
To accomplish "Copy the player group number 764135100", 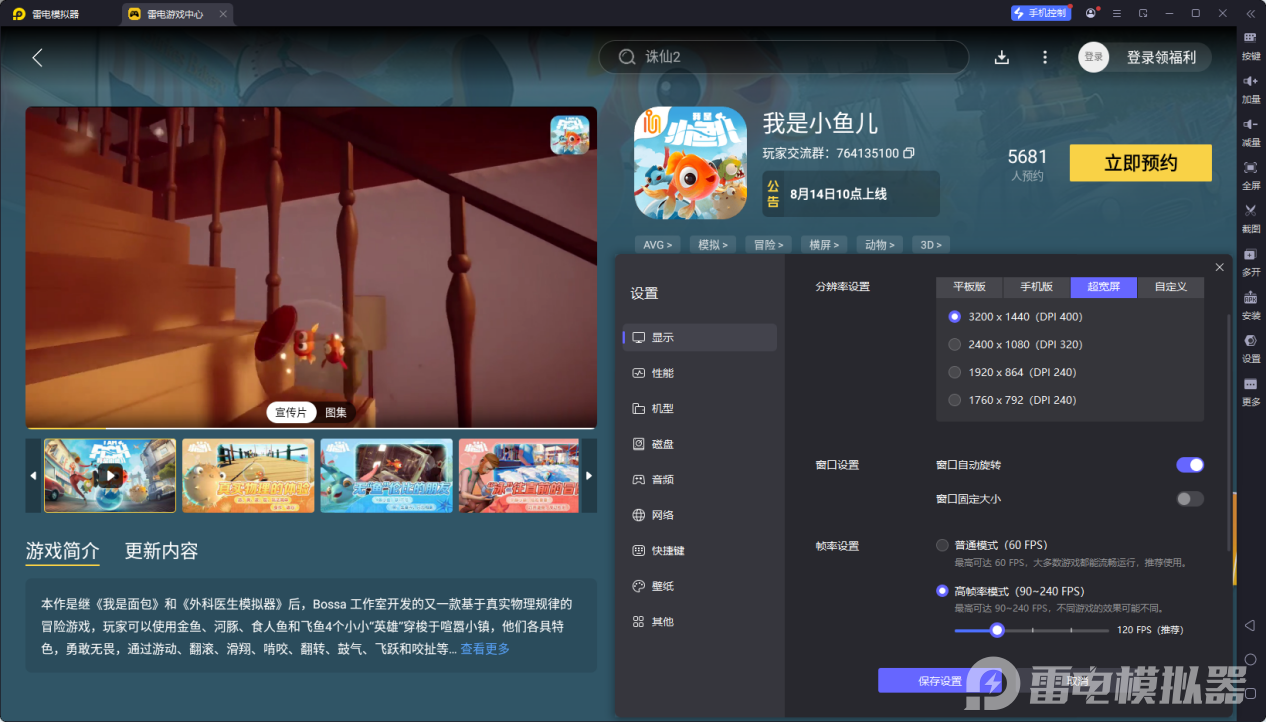I will click(909, 153).
